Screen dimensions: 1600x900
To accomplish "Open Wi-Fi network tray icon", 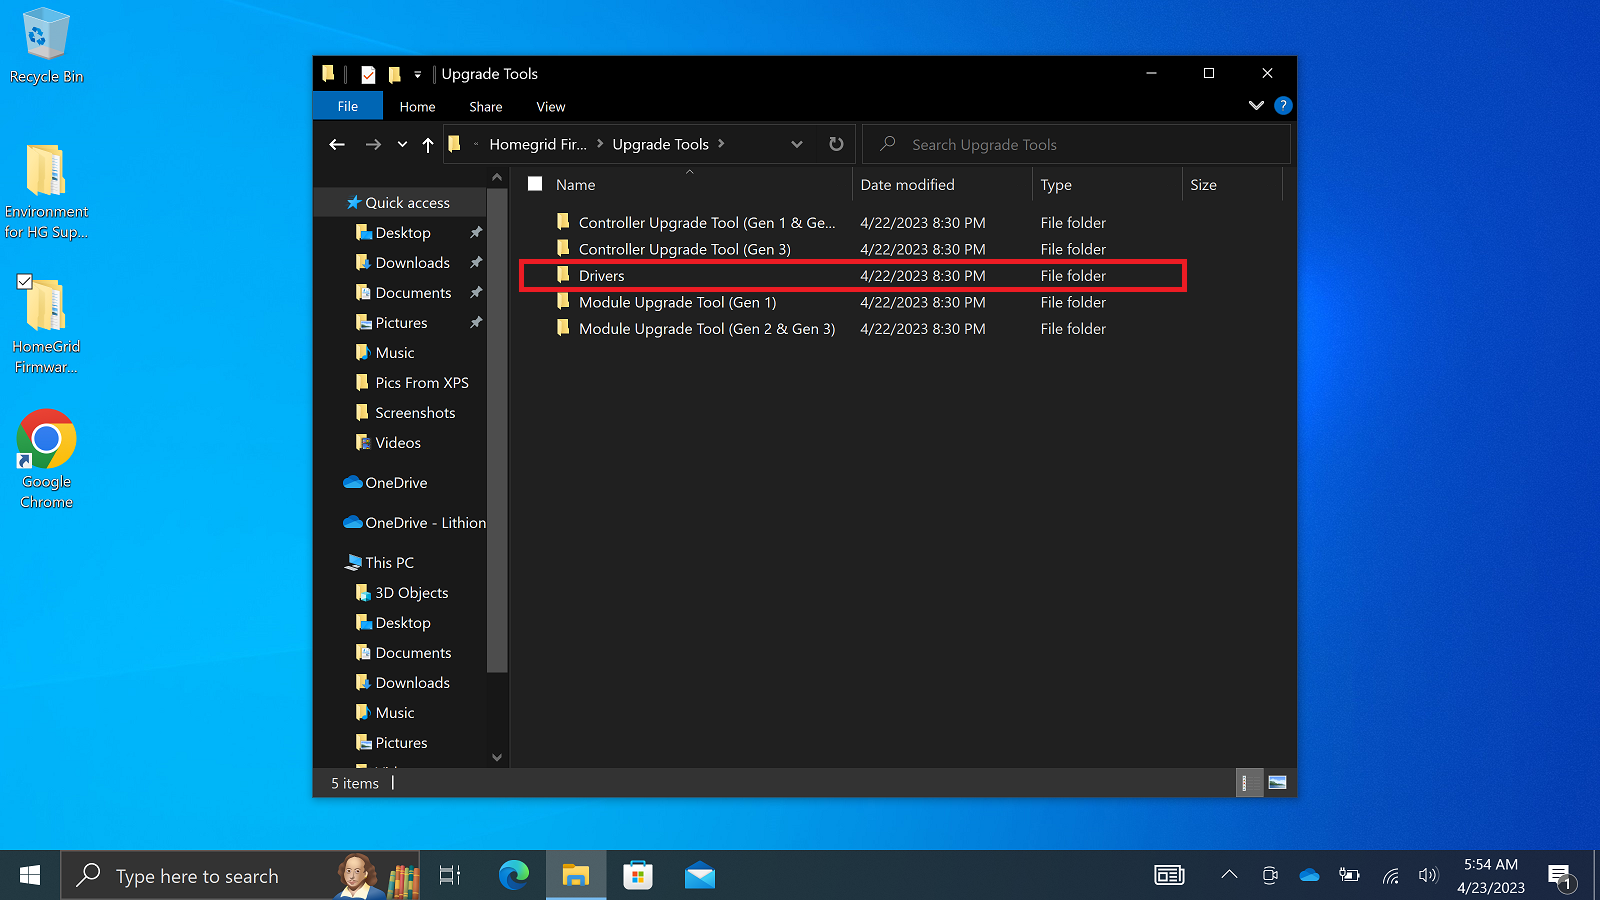I will click(x=1390, y=876).
